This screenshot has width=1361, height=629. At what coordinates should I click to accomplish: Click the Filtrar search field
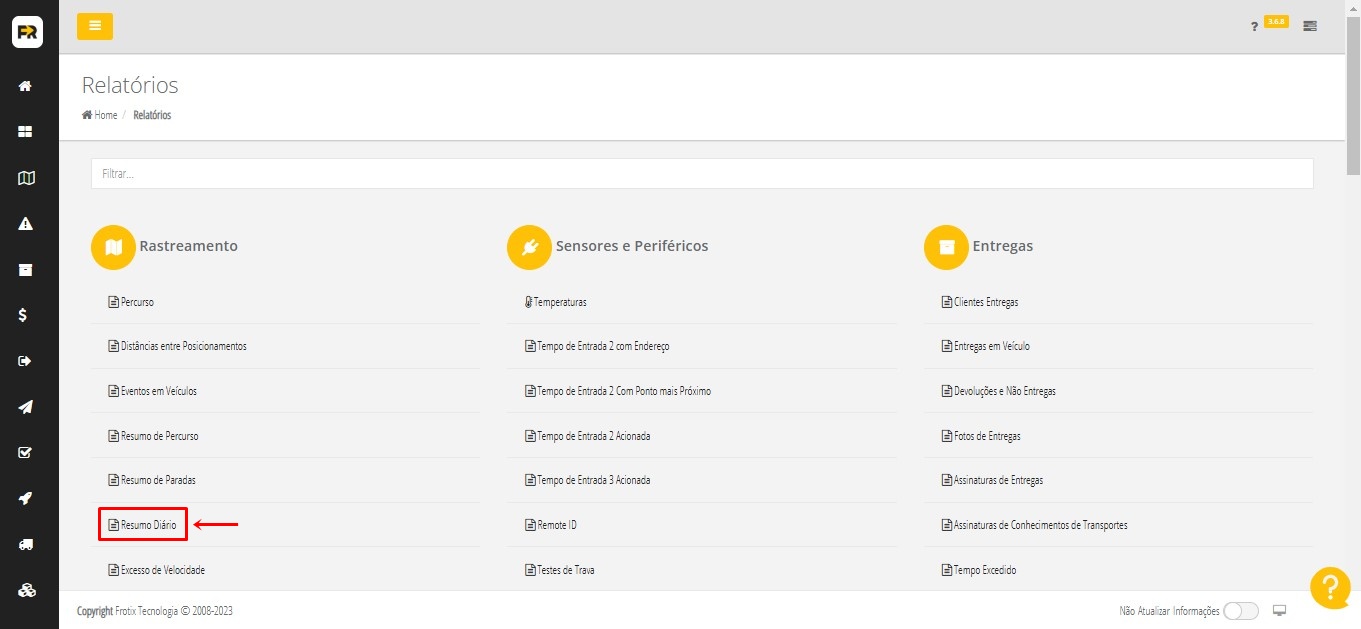point(701,174)
